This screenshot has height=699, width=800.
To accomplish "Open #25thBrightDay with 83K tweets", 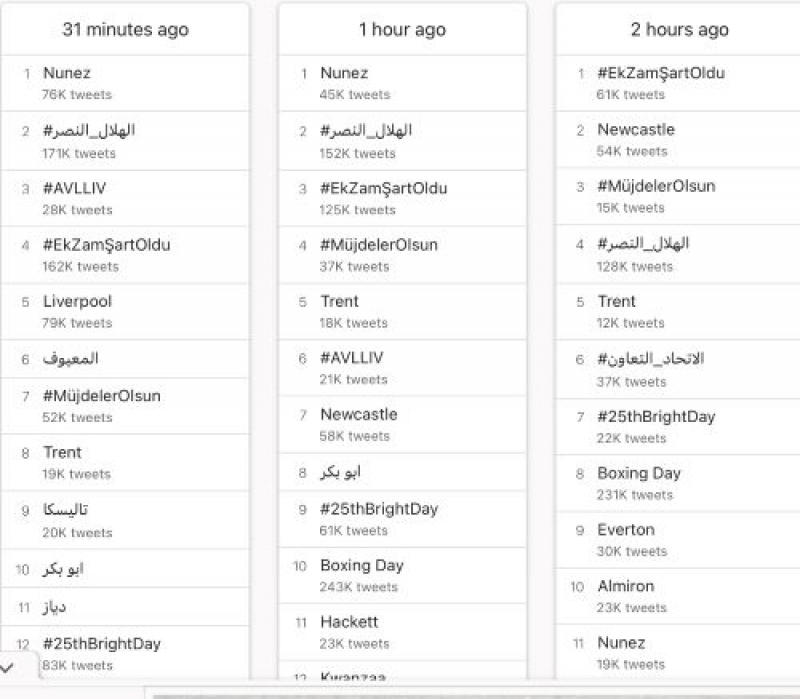I will (101, 644).
